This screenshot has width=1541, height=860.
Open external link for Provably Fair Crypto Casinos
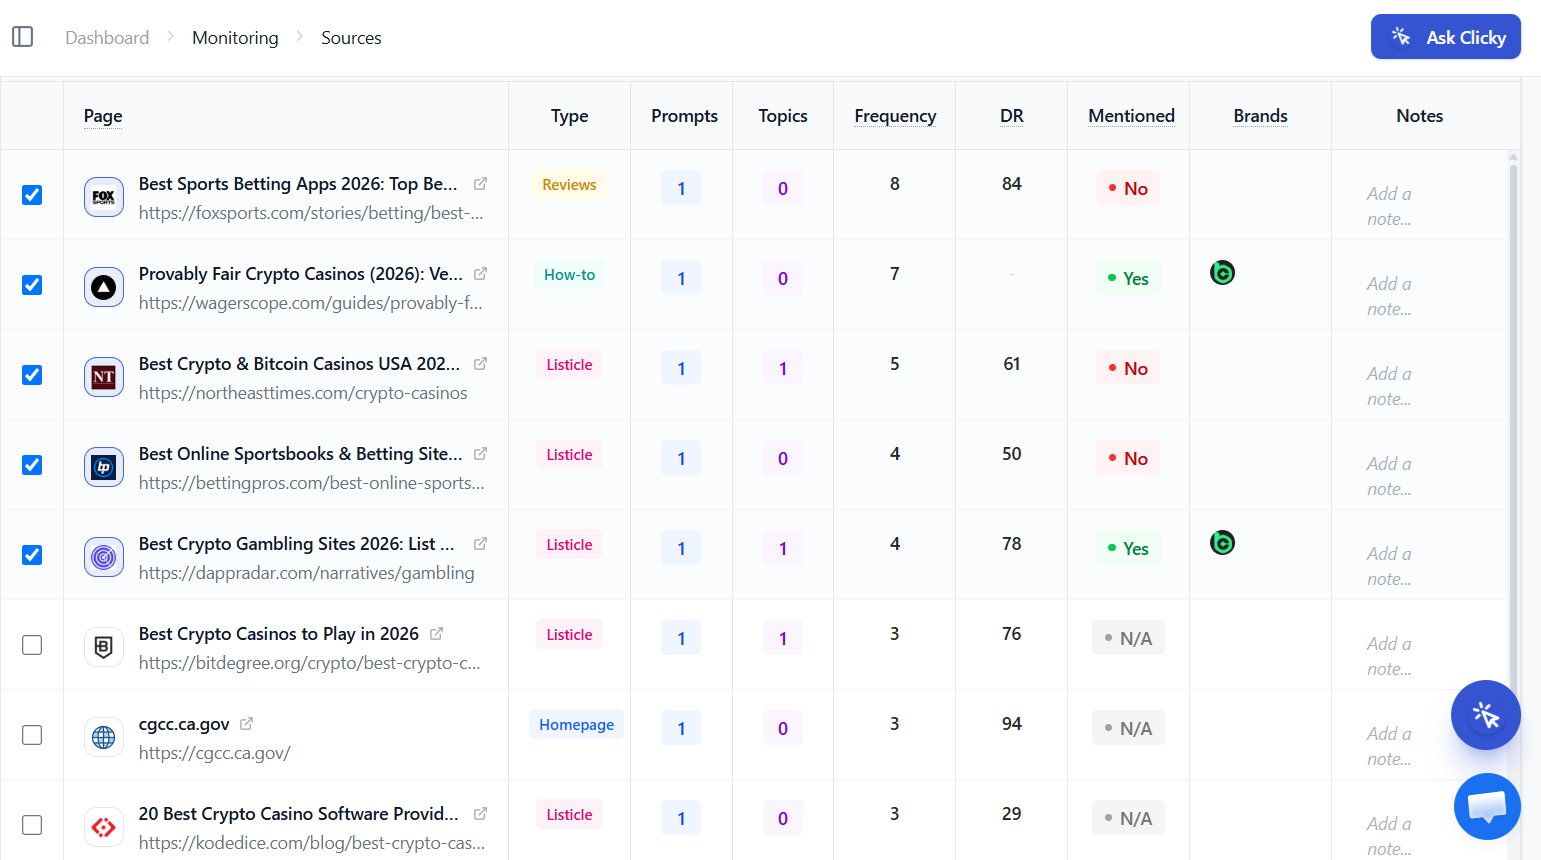[x=480, y=274]
